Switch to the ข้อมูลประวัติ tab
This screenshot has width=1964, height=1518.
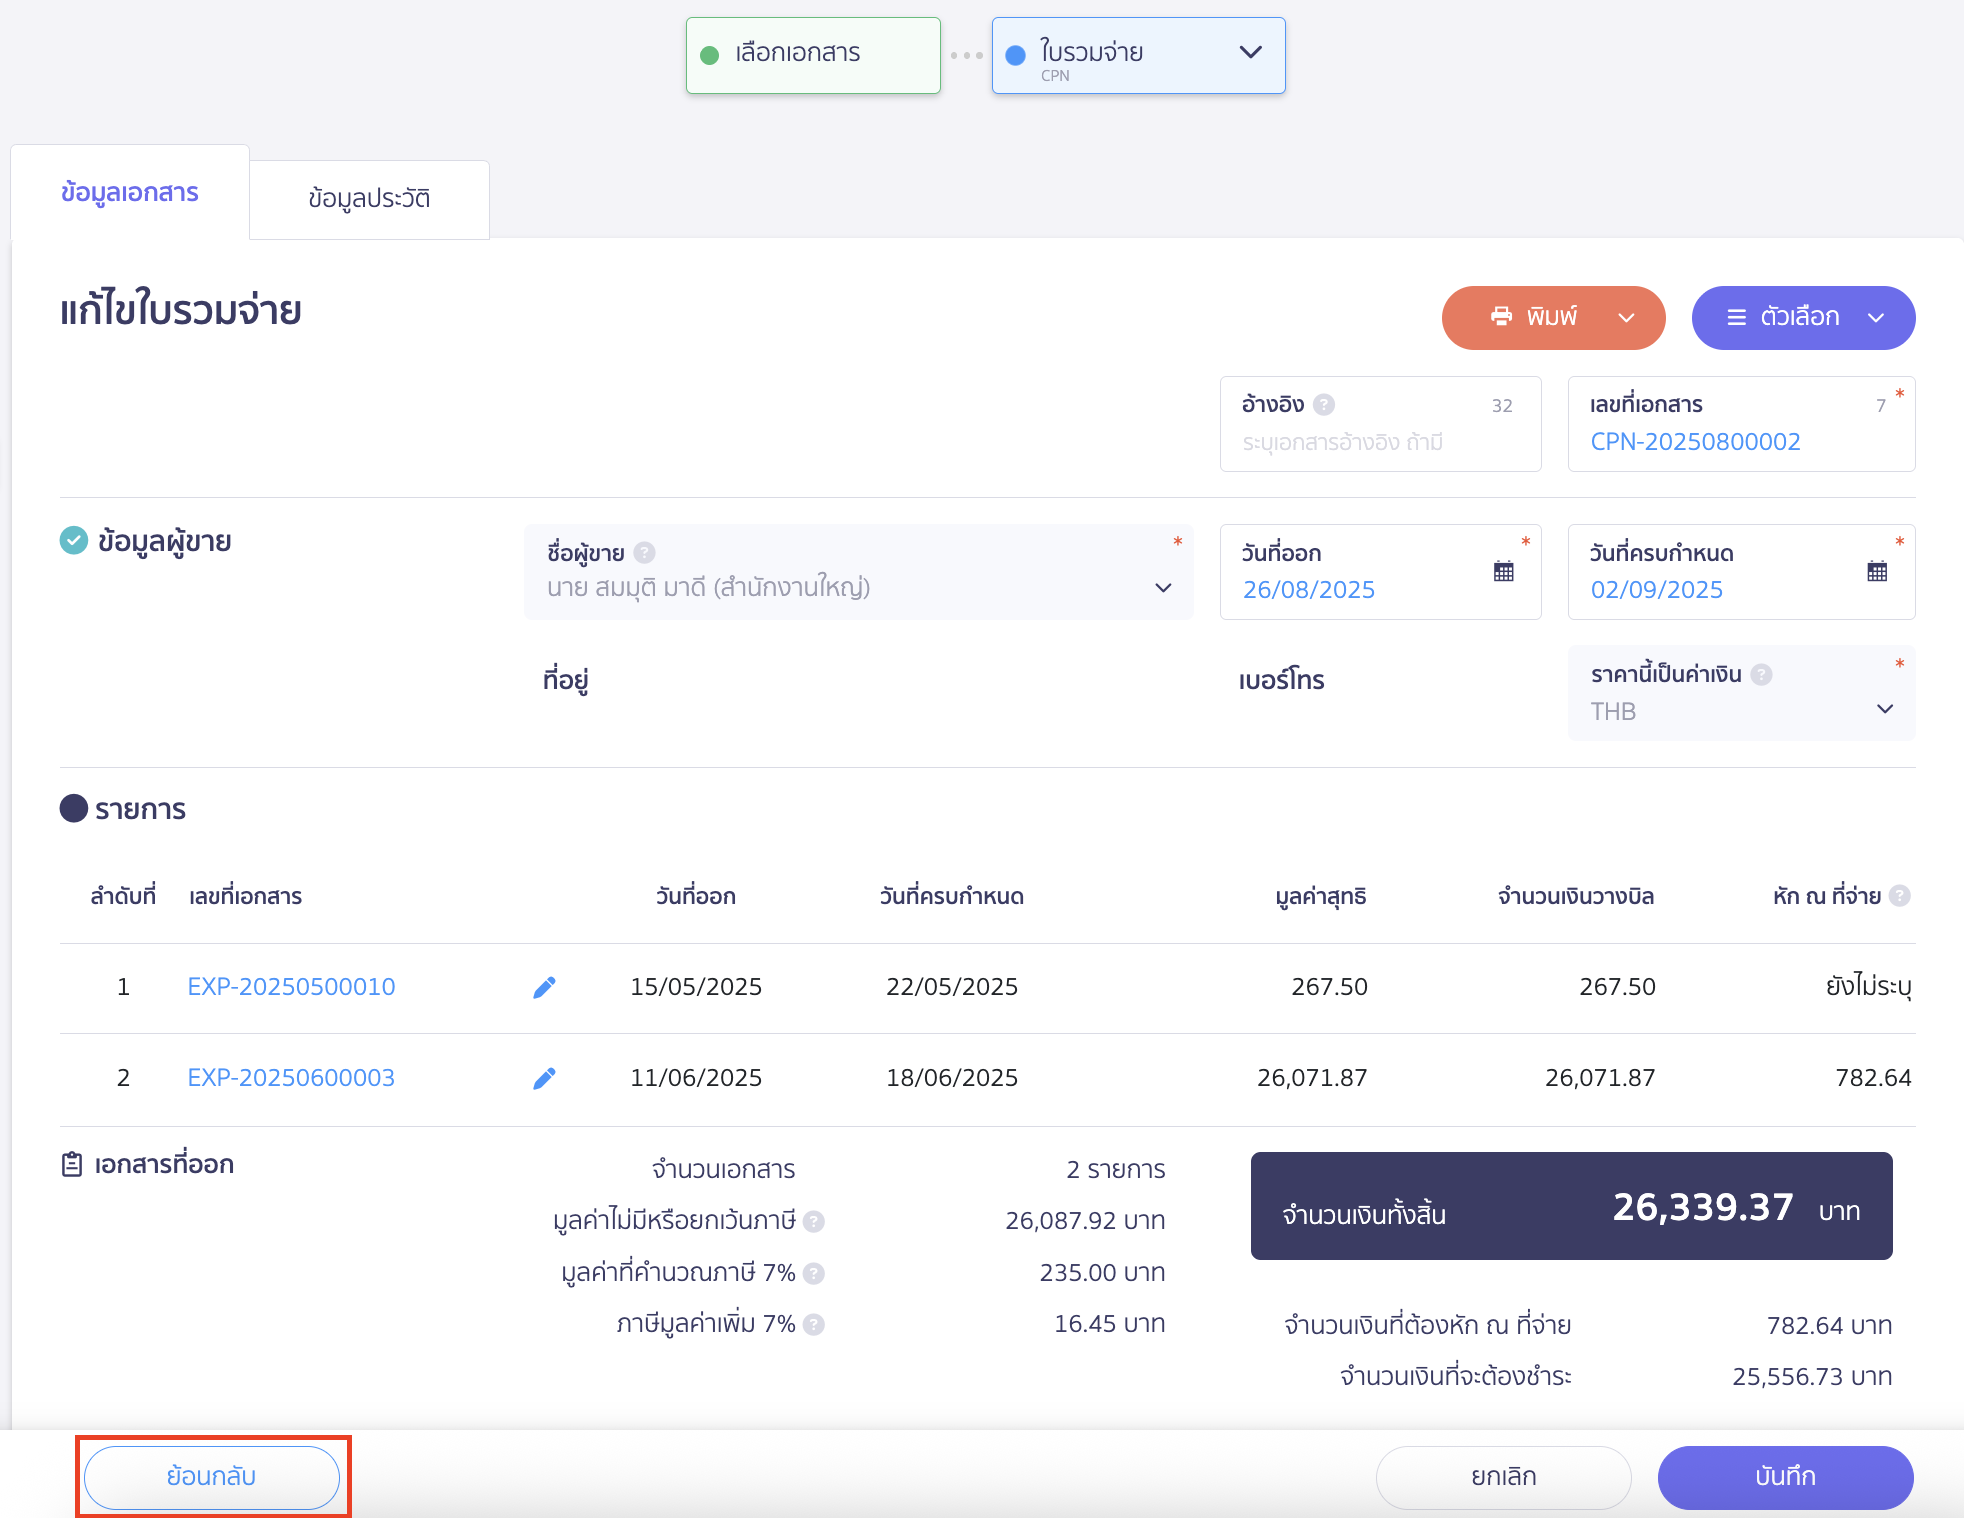tap(369, 199)
